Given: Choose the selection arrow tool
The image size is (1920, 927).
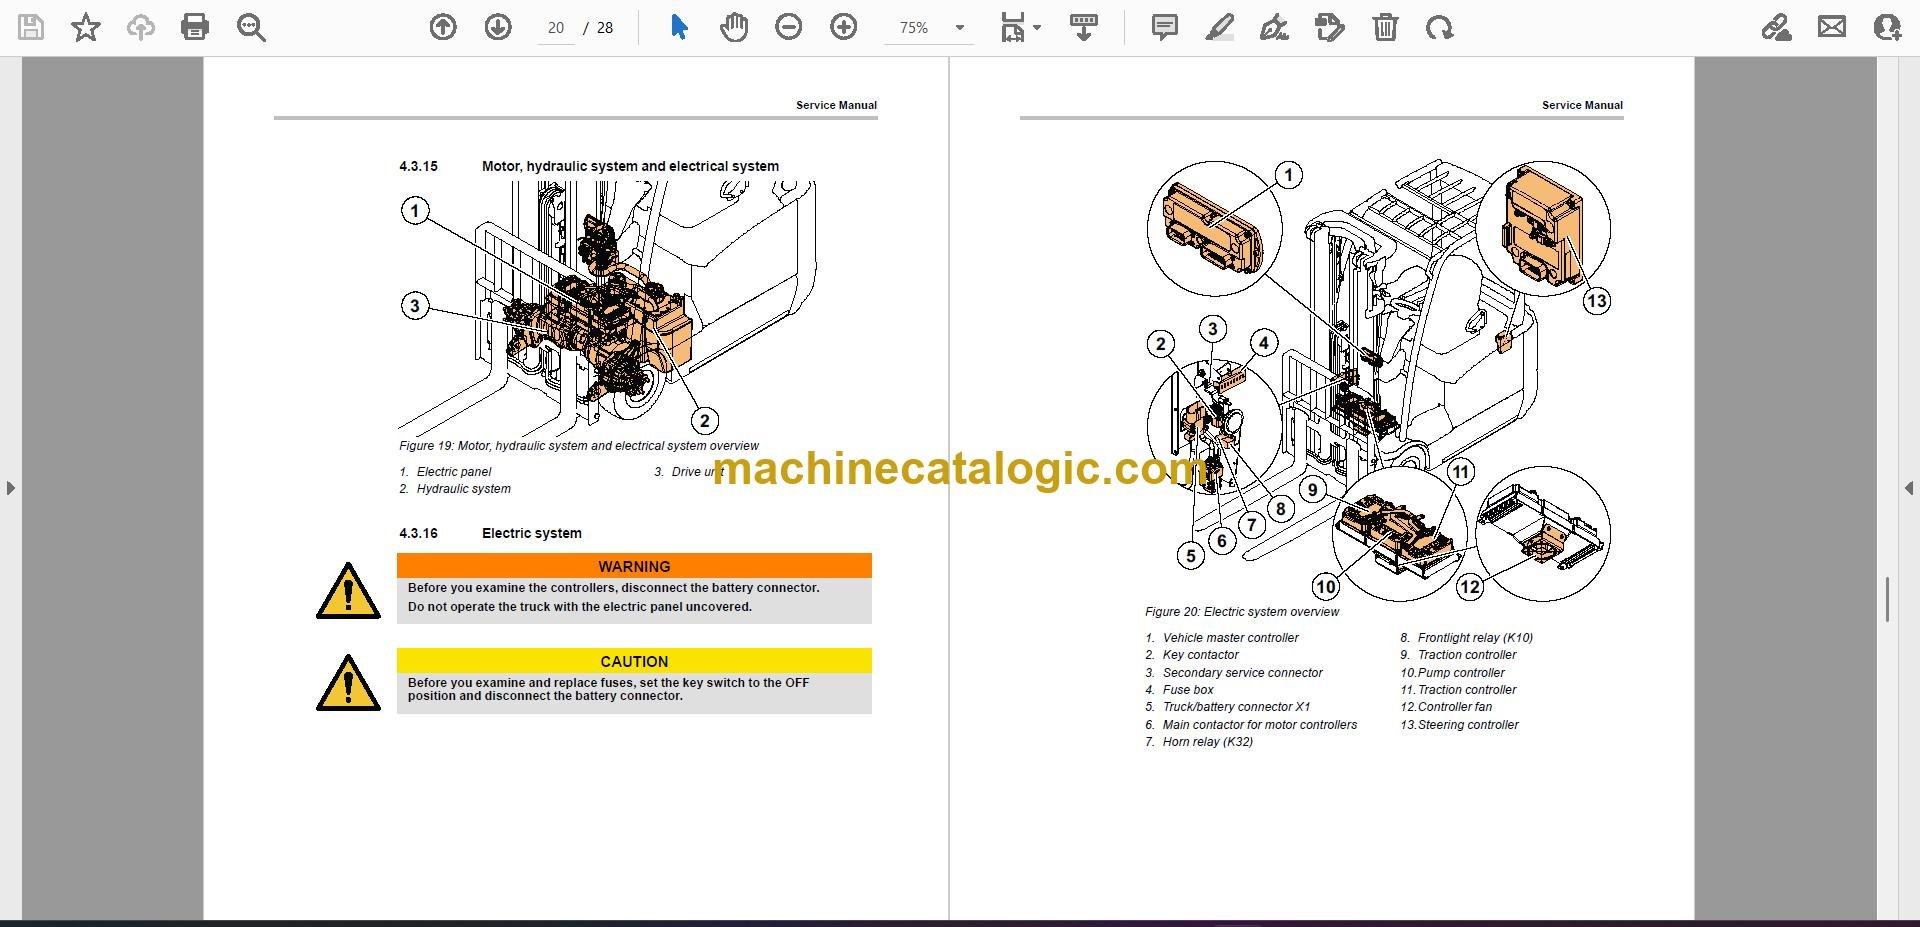Looking at the screenshot, I should point(679,27).
